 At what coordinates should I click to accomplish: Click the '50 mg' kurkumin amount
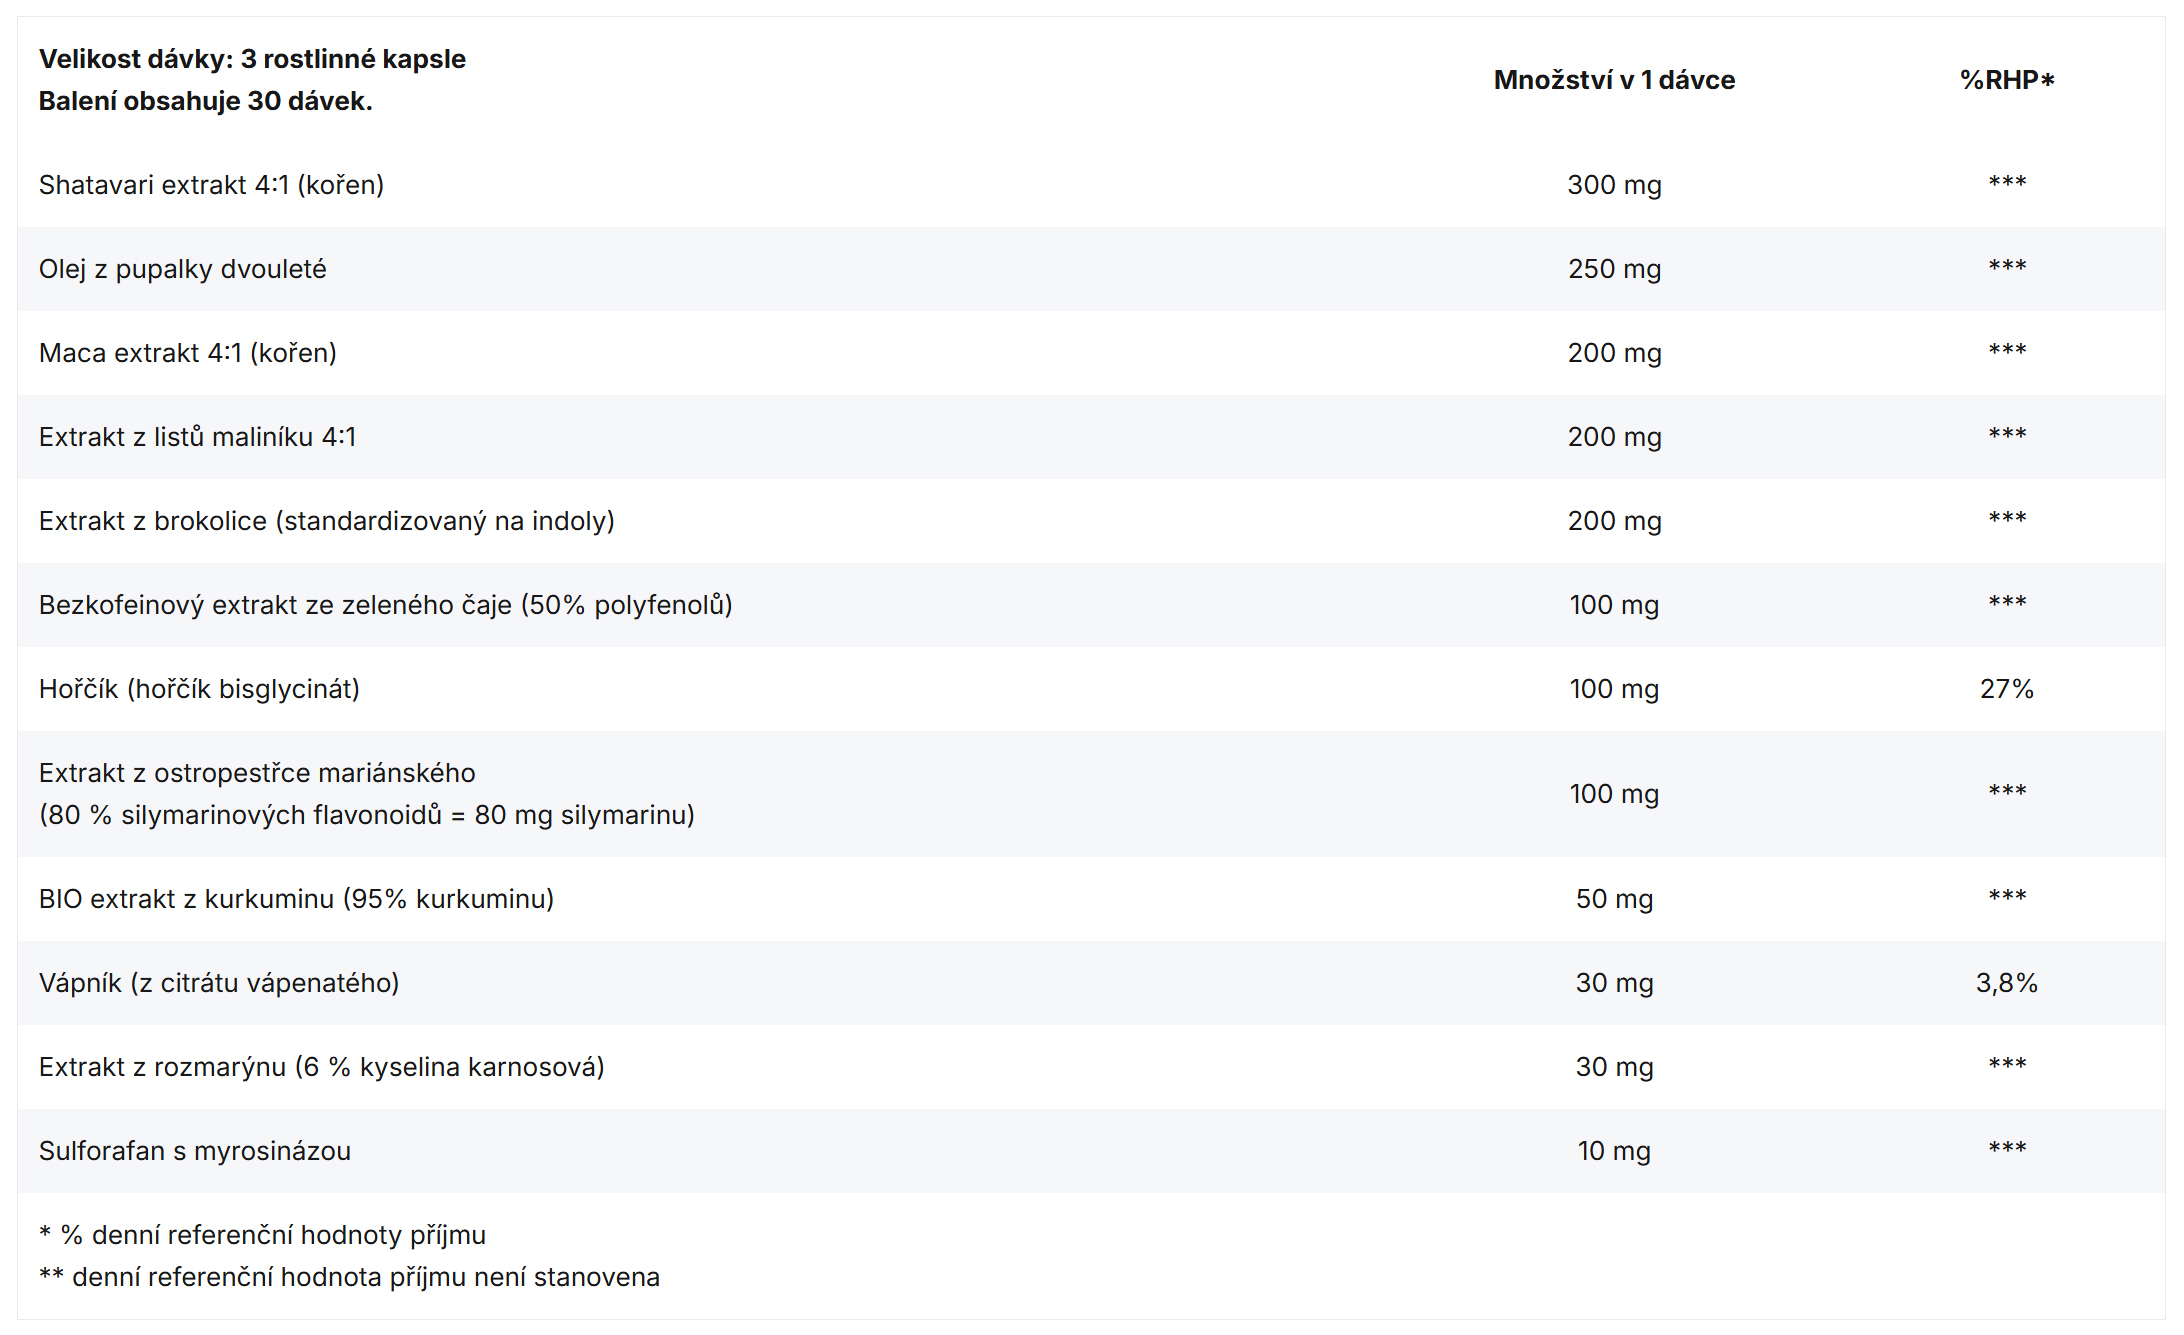click(x=1613, y=899)
